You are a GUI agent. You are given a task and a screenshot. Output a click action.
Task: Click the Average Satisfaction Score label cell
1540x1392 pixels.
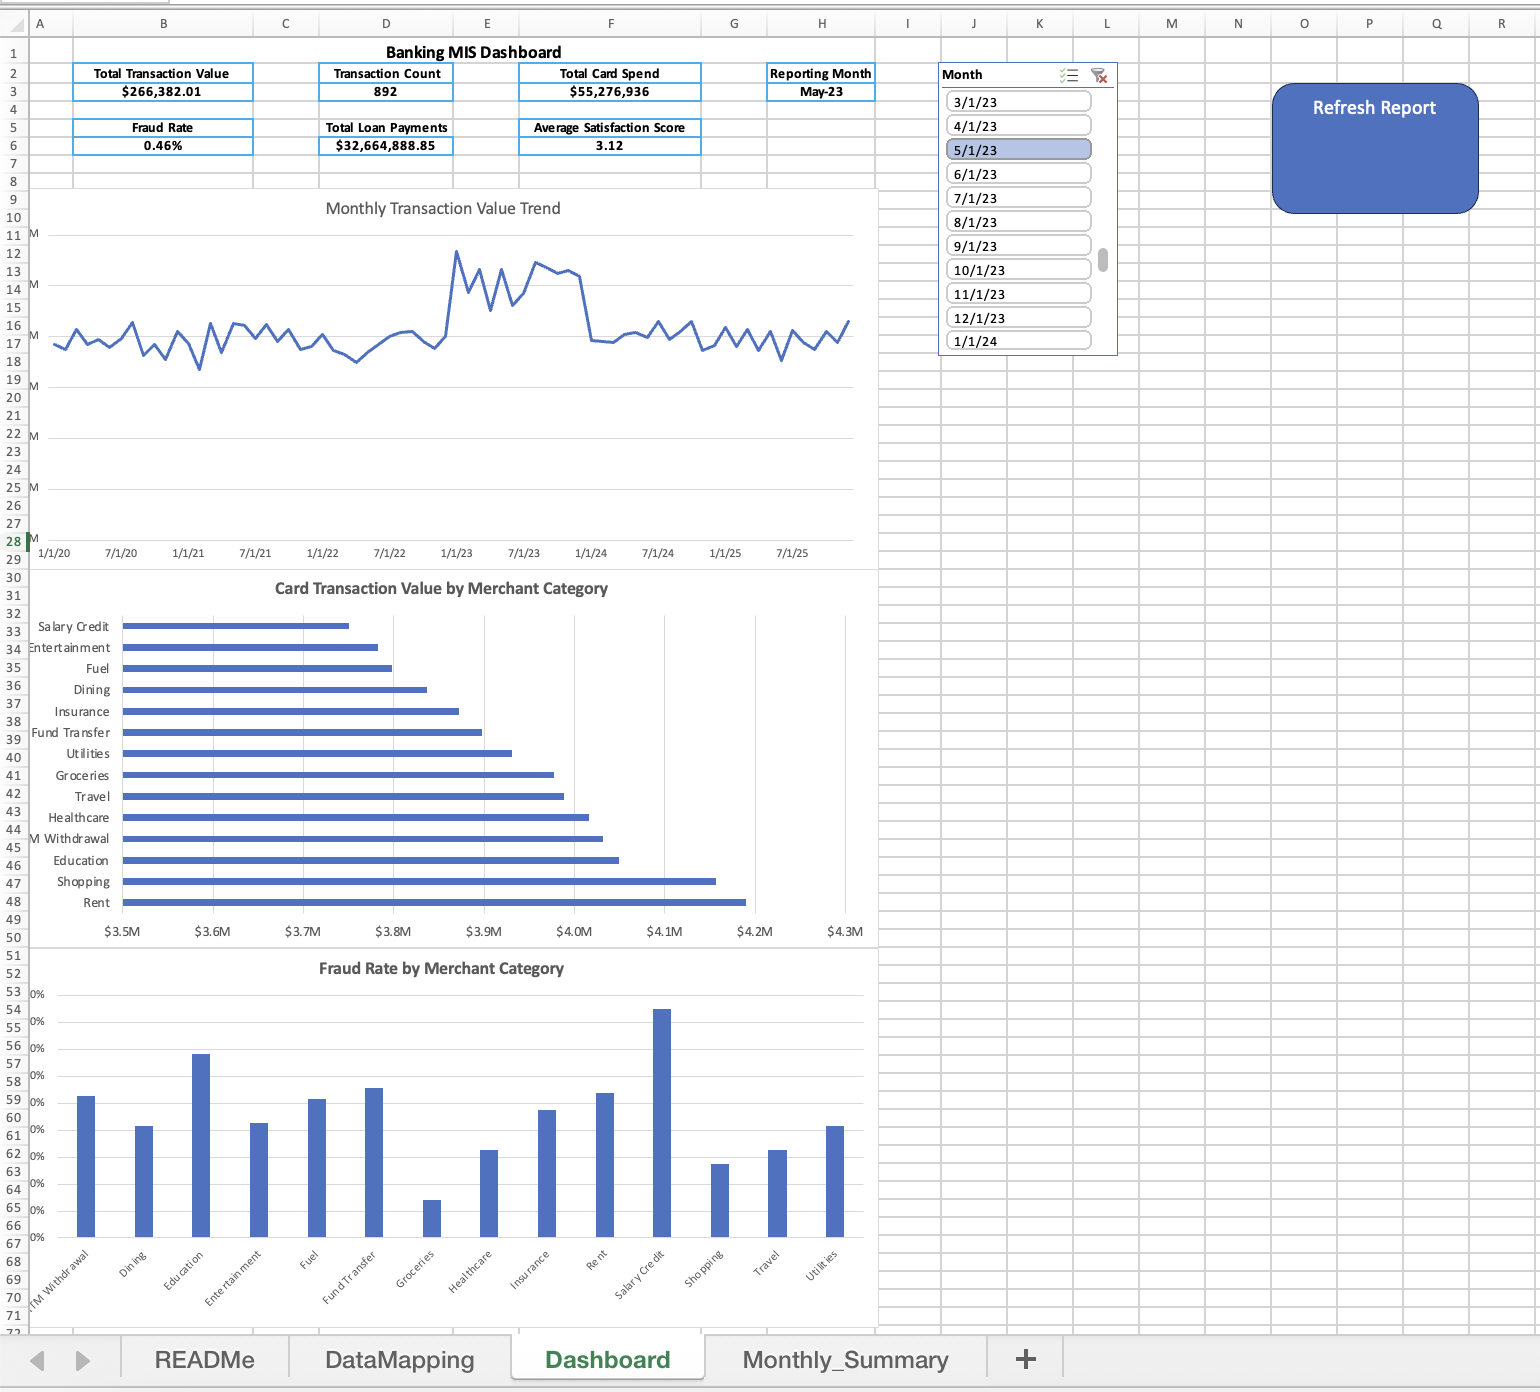pos(610,127)
